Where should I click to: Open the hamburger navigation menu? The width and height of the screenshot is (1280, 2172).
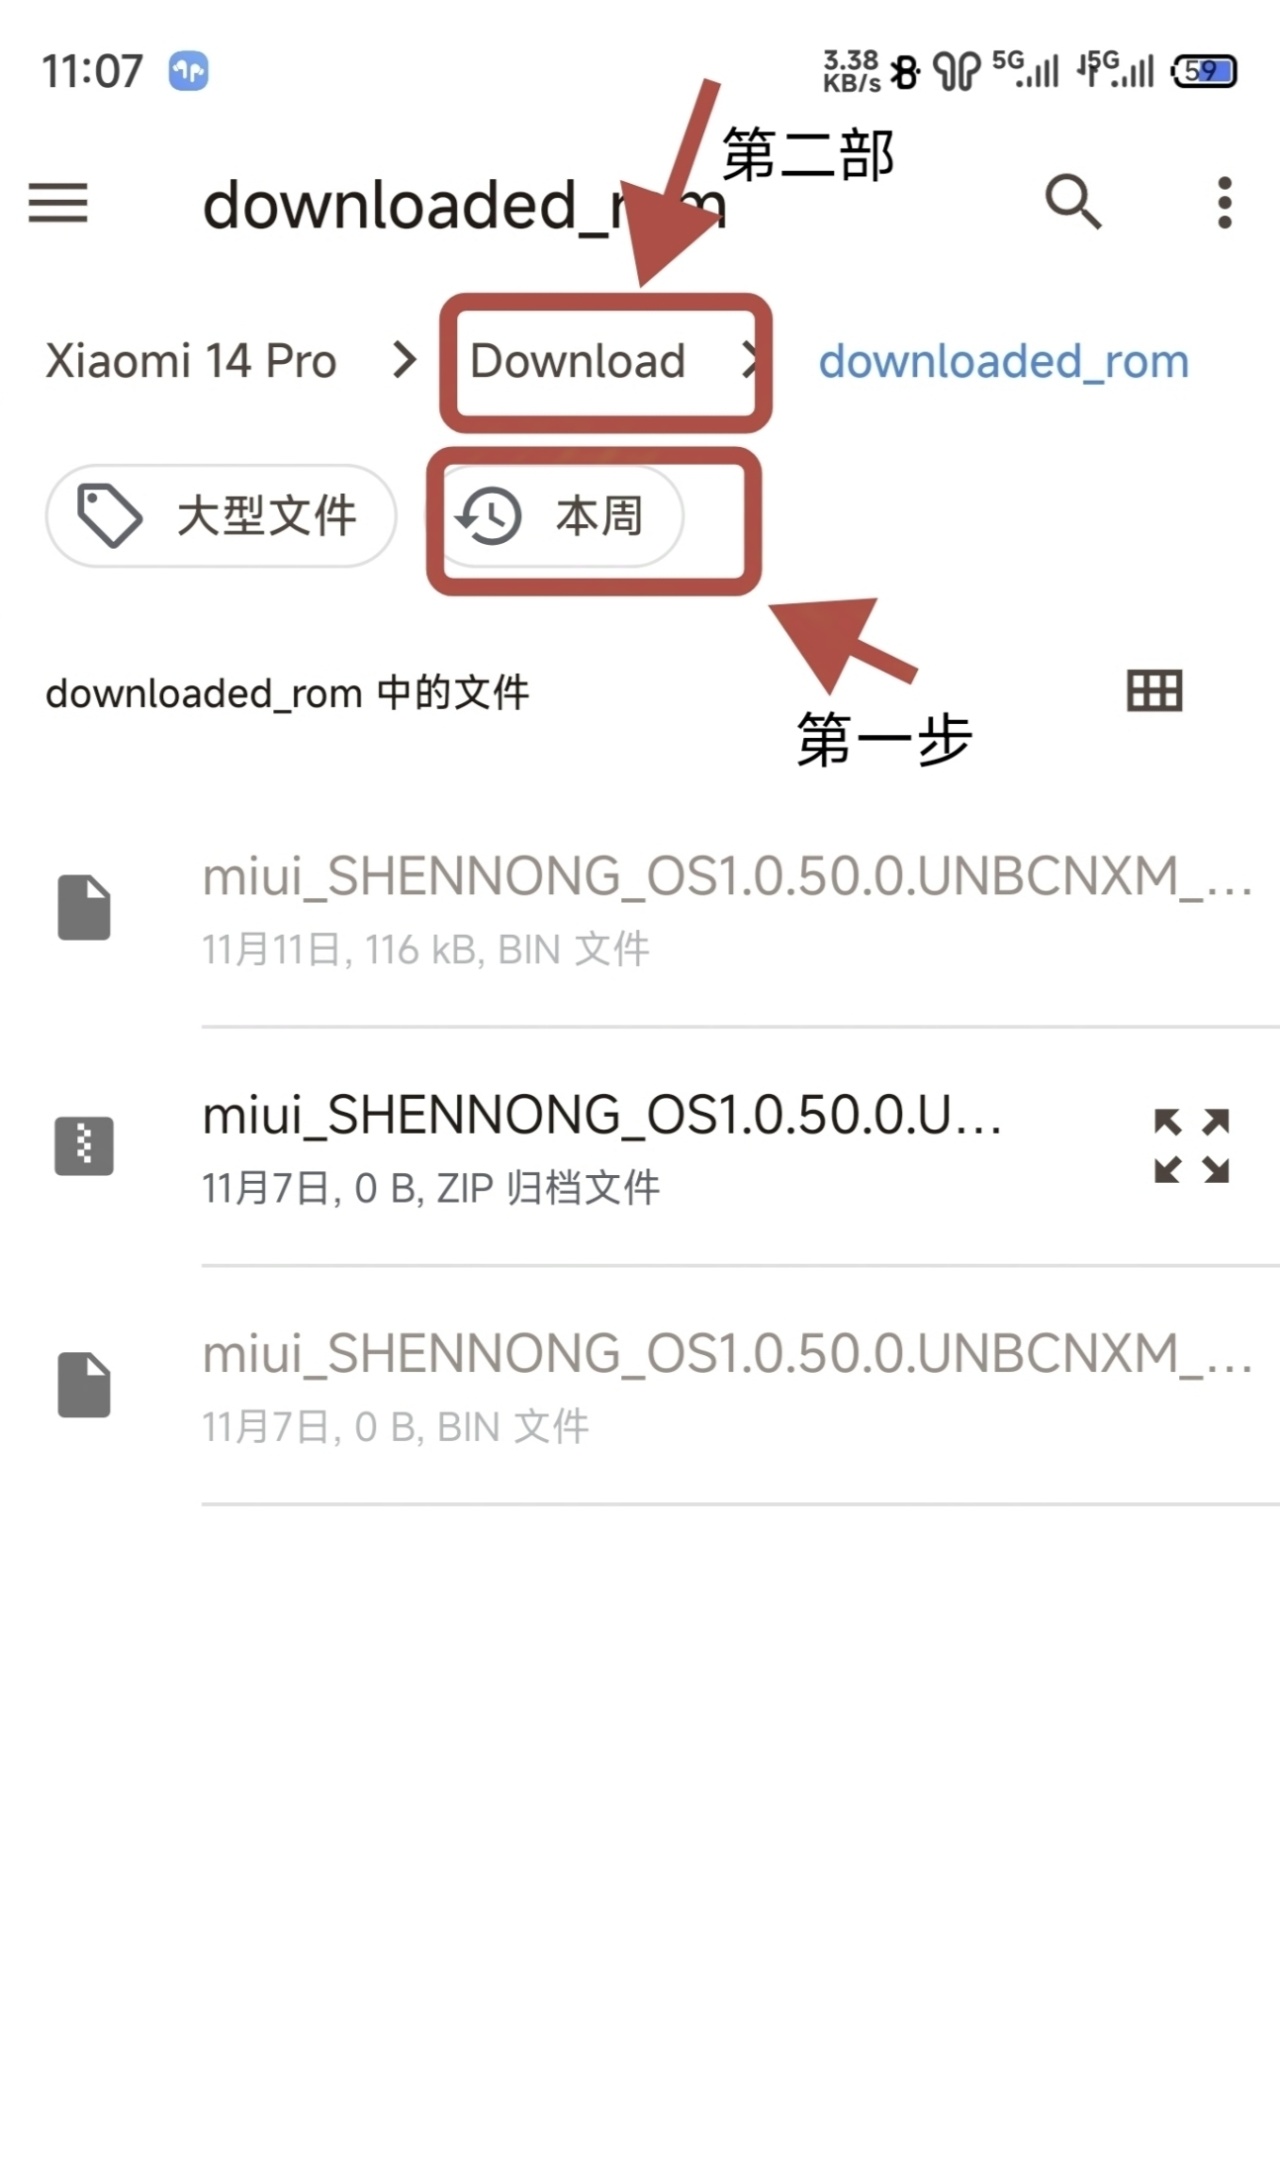coord(58,203)
